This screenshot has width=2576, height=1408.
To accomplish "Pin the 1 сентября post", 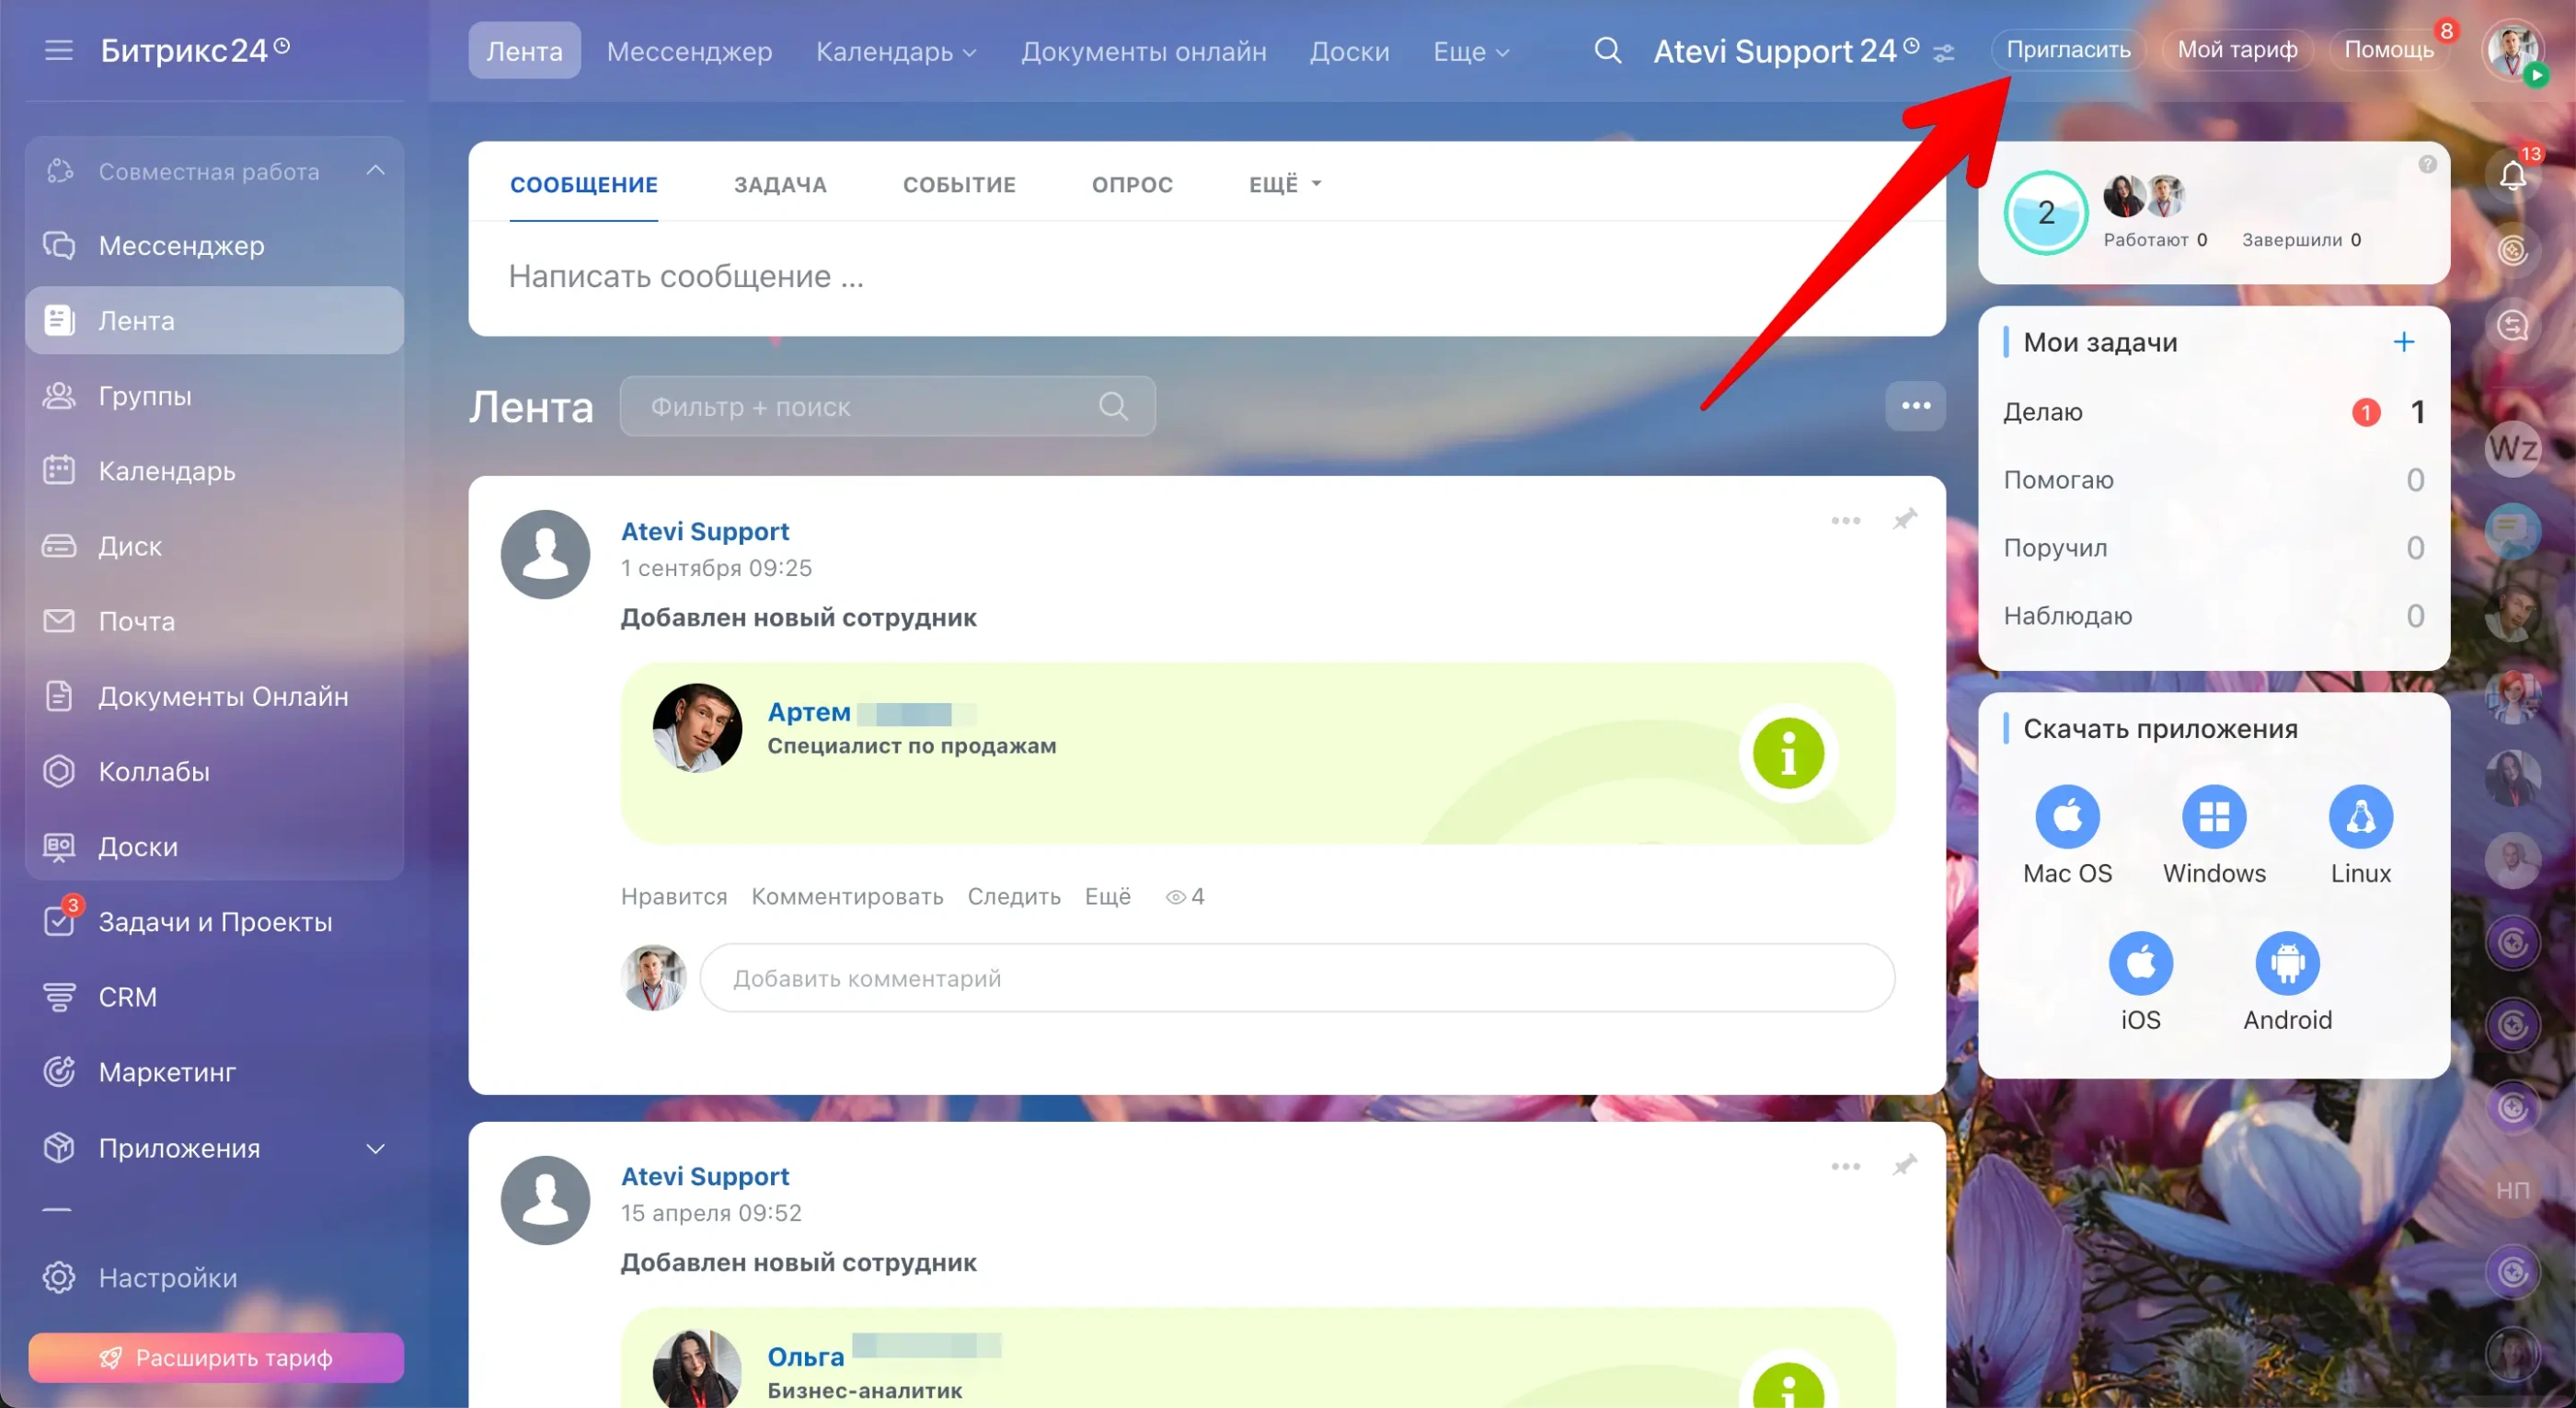I will pyautogui.click(x=1904, y=519).
